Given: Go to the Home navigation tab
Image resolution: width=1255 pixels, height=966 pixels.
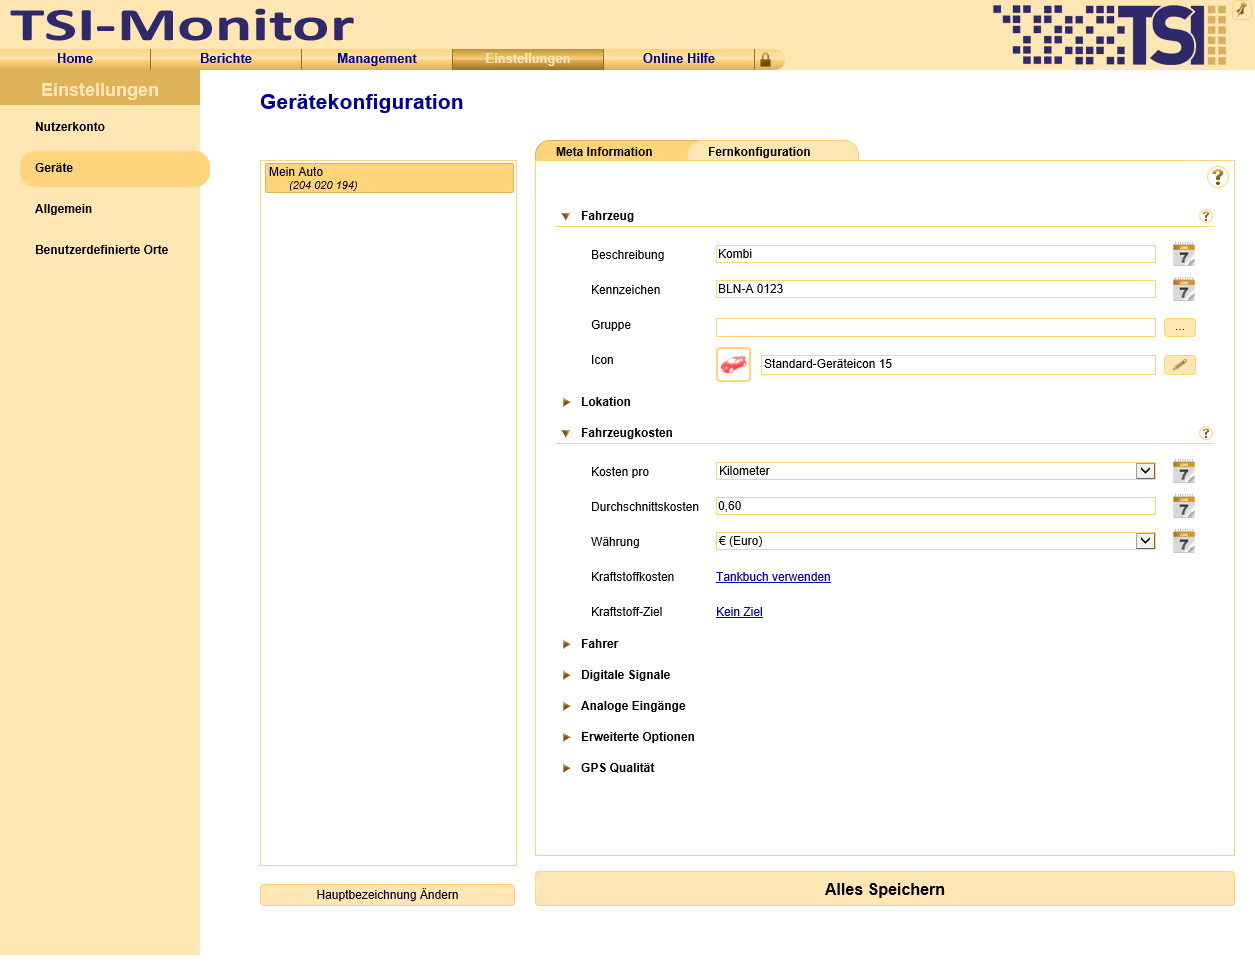Looking at the screenshot, I should point(75,59).
